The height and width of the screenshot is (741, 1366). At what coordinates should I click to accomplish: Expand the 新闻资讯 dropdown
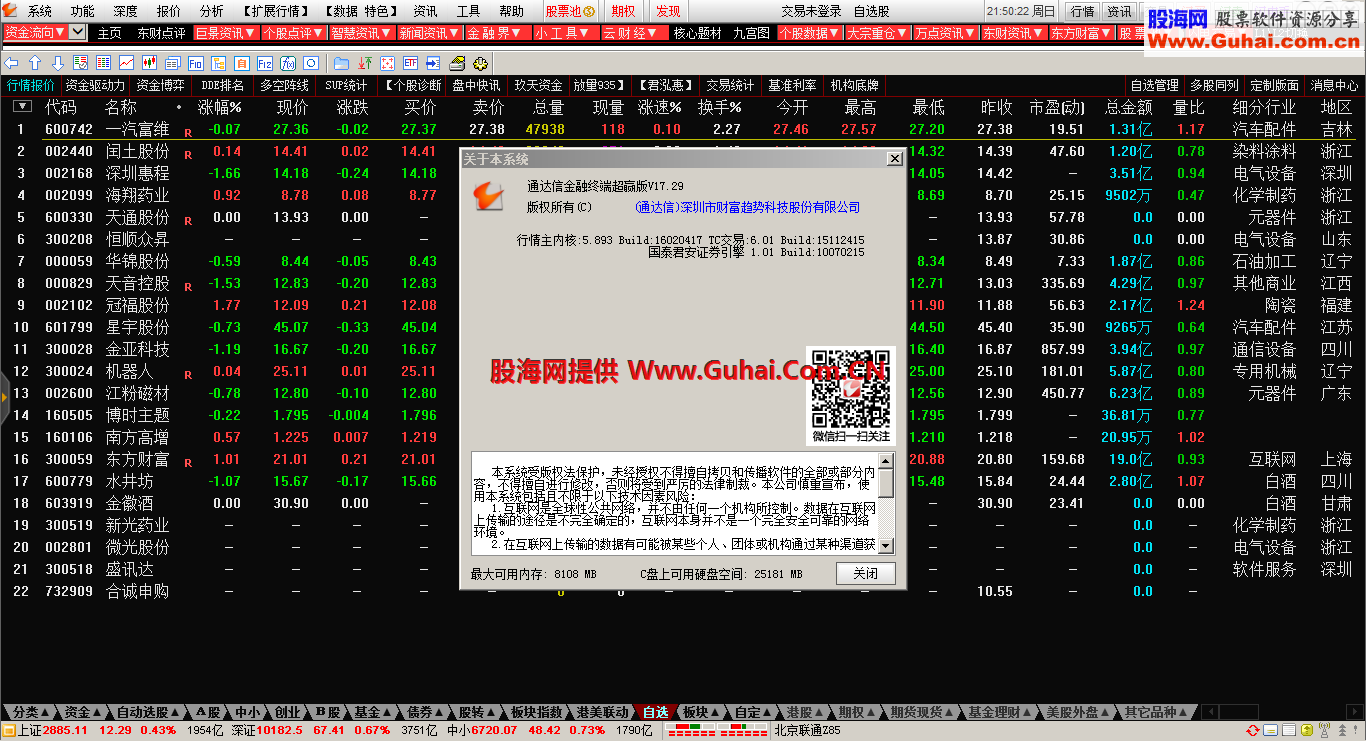click(429, 32)
